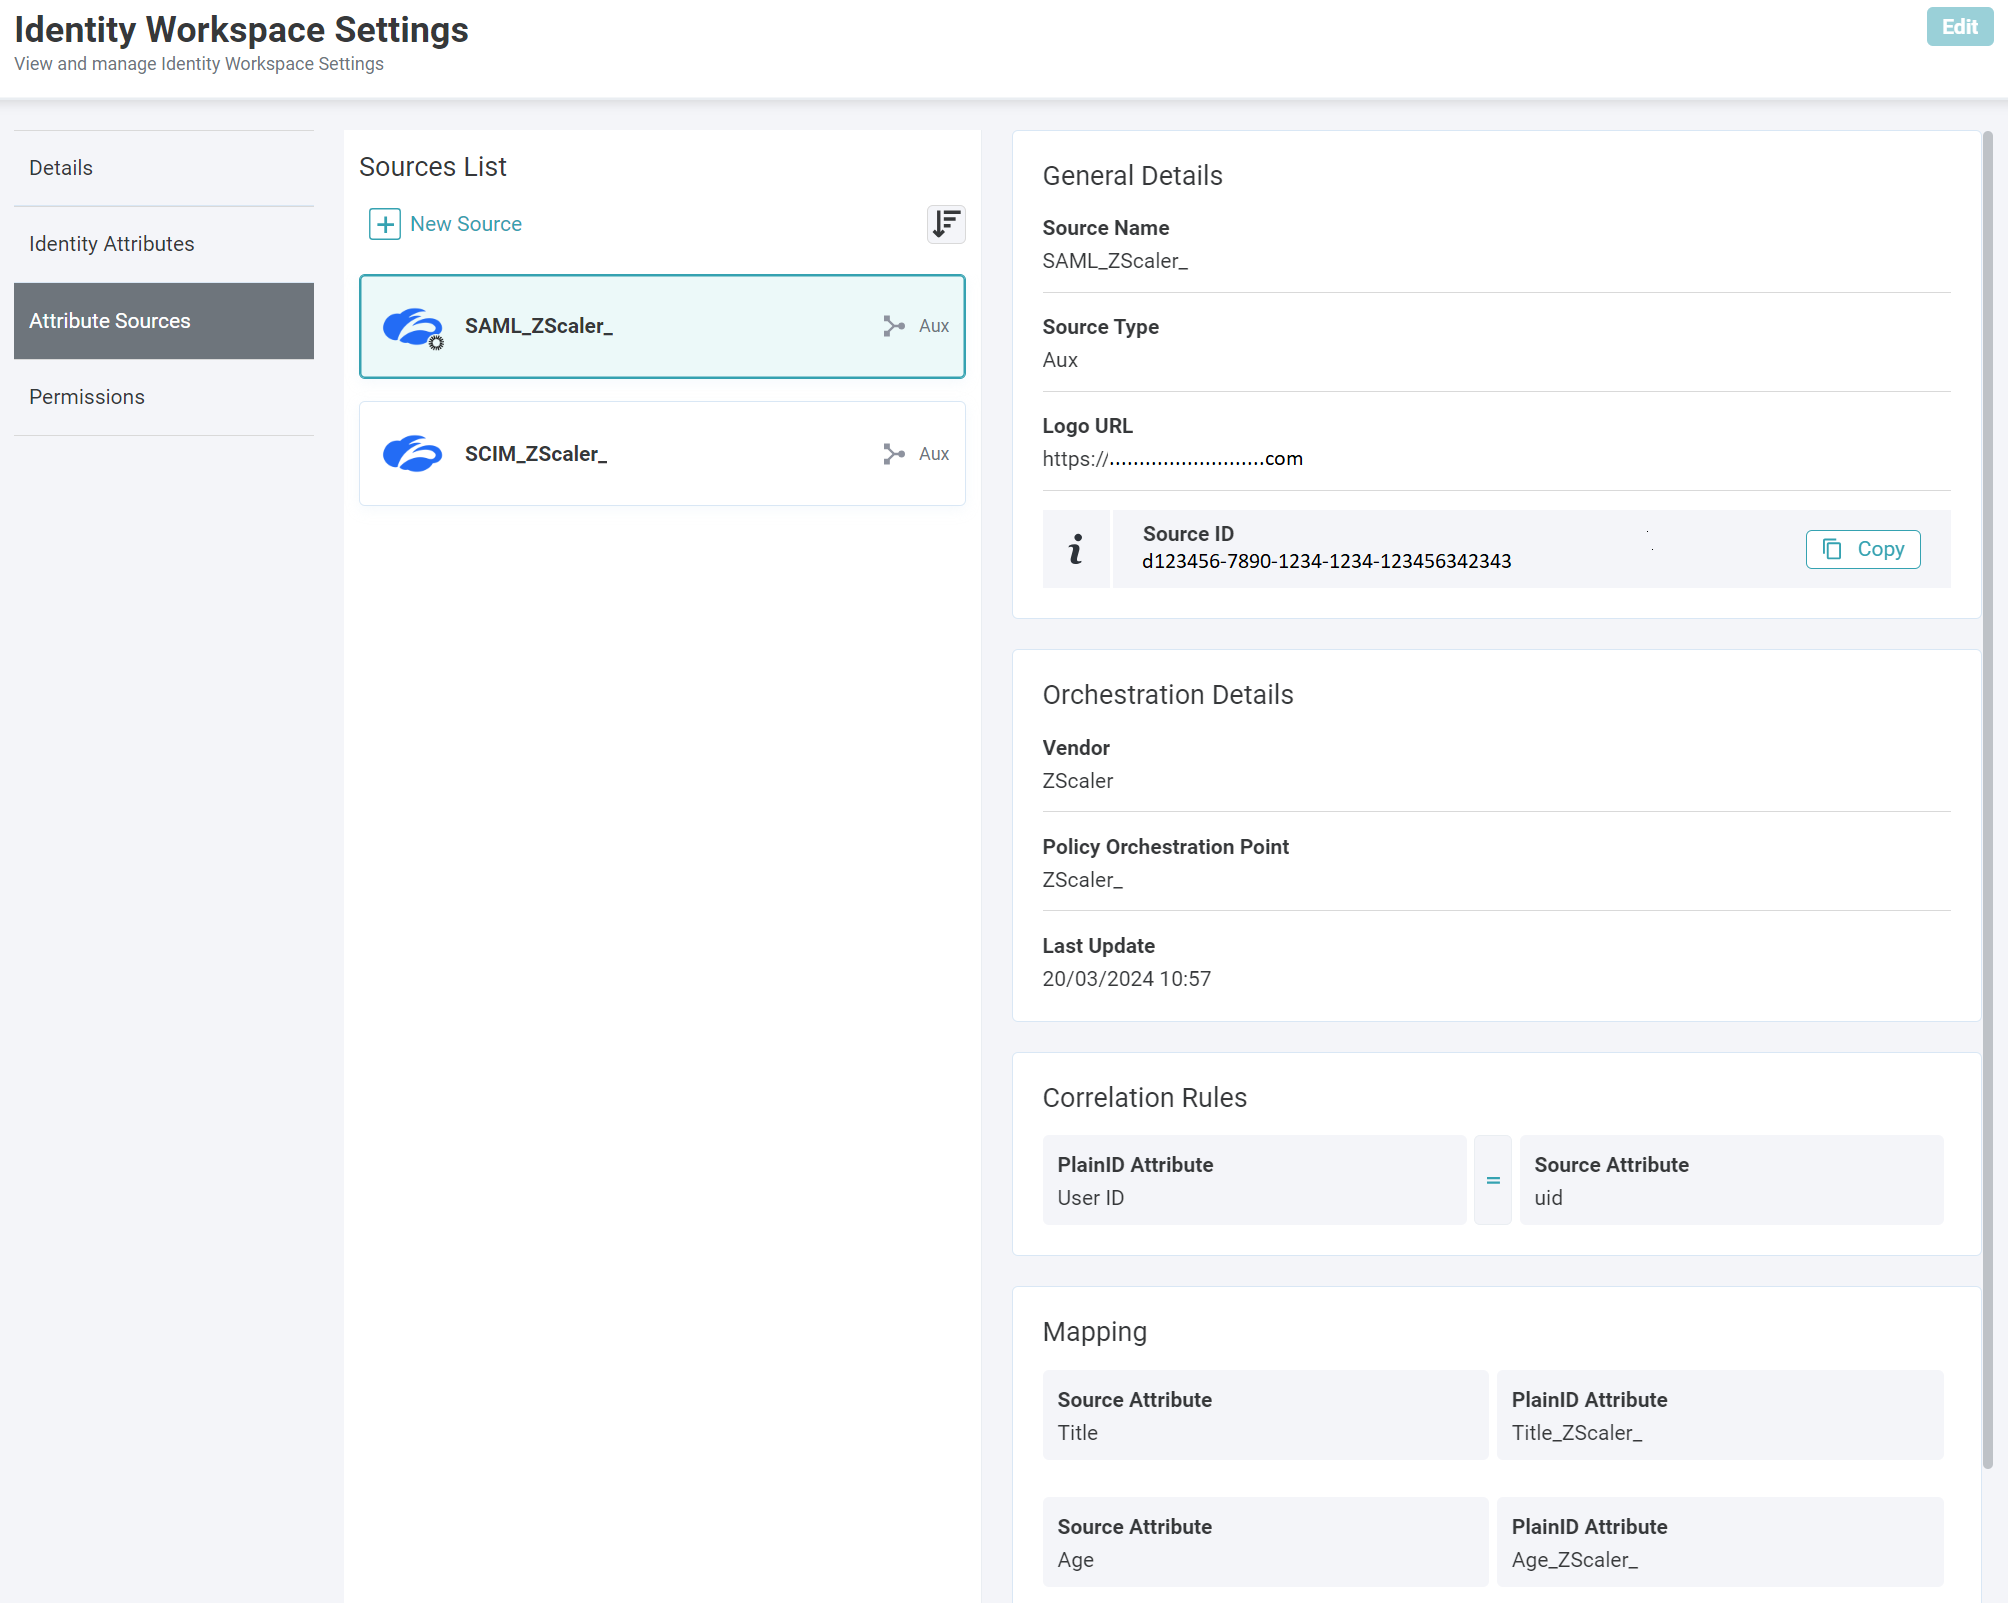Click the SCIM_ZScaler_ Zscaler logo
This screenshot has height=1603, width=2008.
coord(413,454)
